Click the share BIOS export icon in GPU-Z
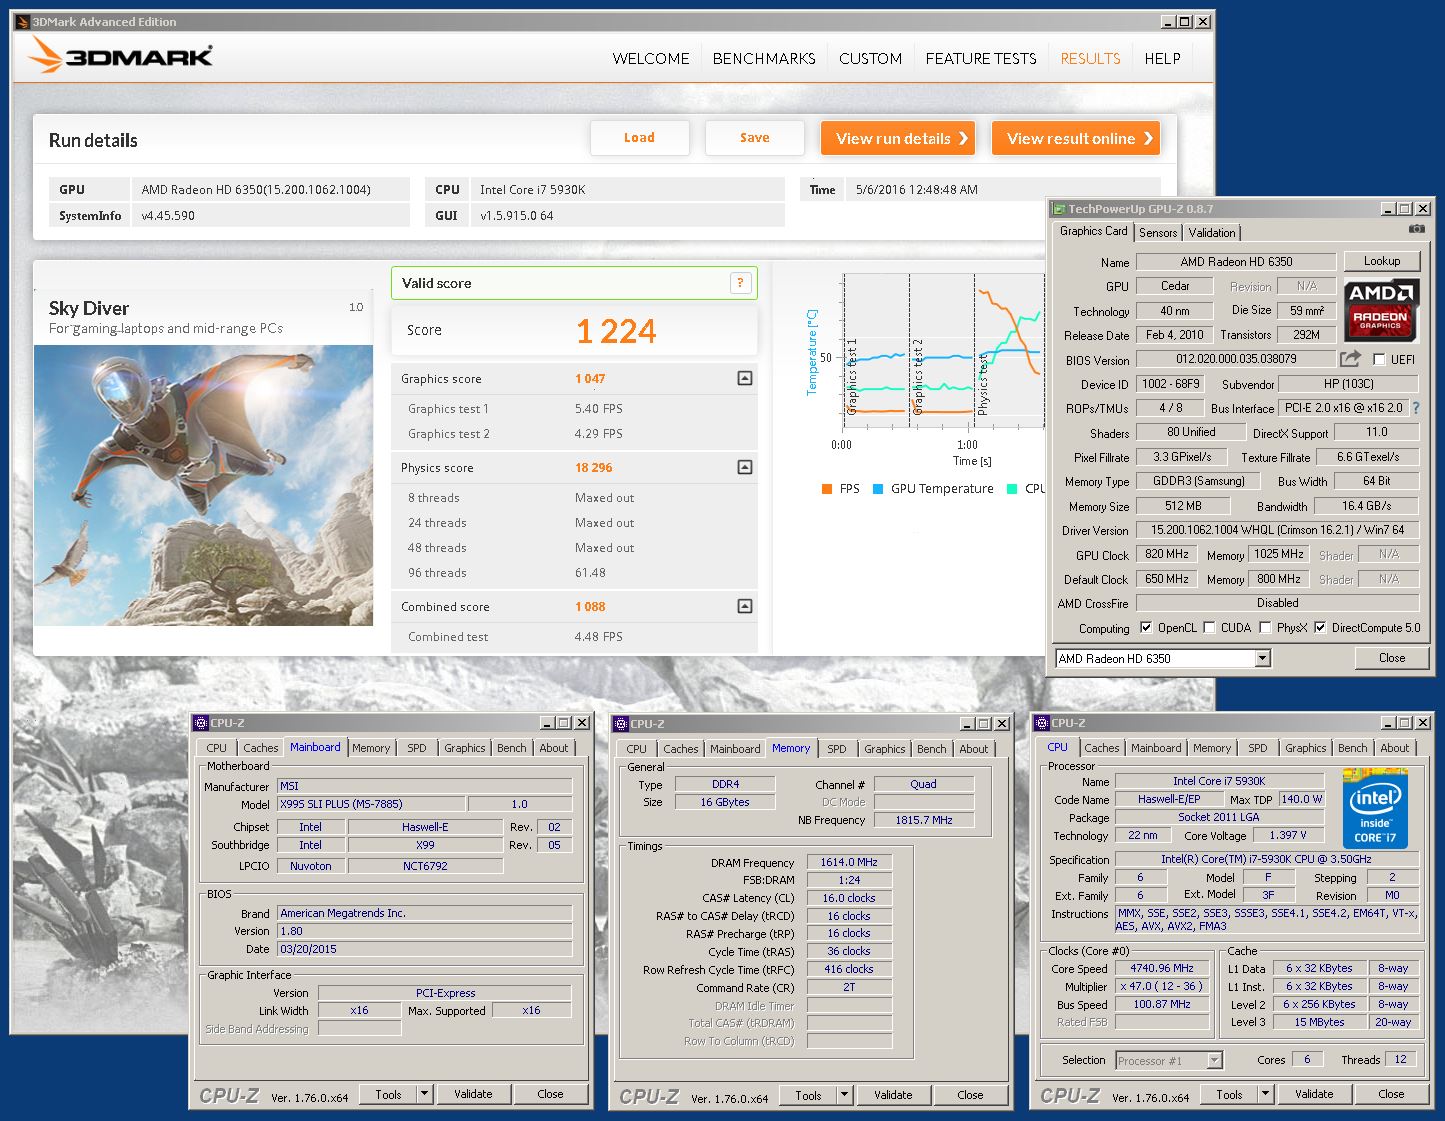1445x1121 pixels. coord(1350,358)
